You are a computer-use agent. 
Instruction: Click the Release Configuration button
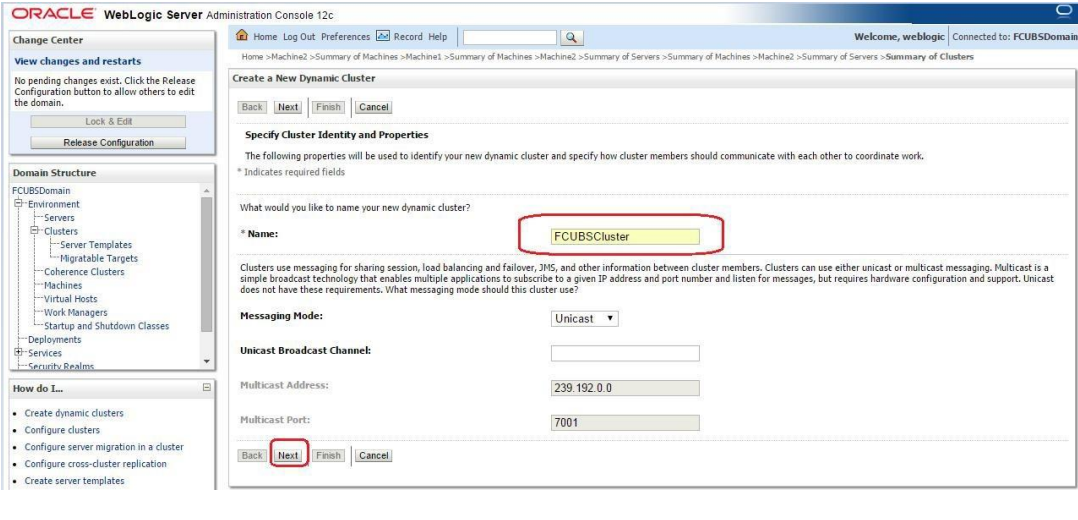pos(109,143)
